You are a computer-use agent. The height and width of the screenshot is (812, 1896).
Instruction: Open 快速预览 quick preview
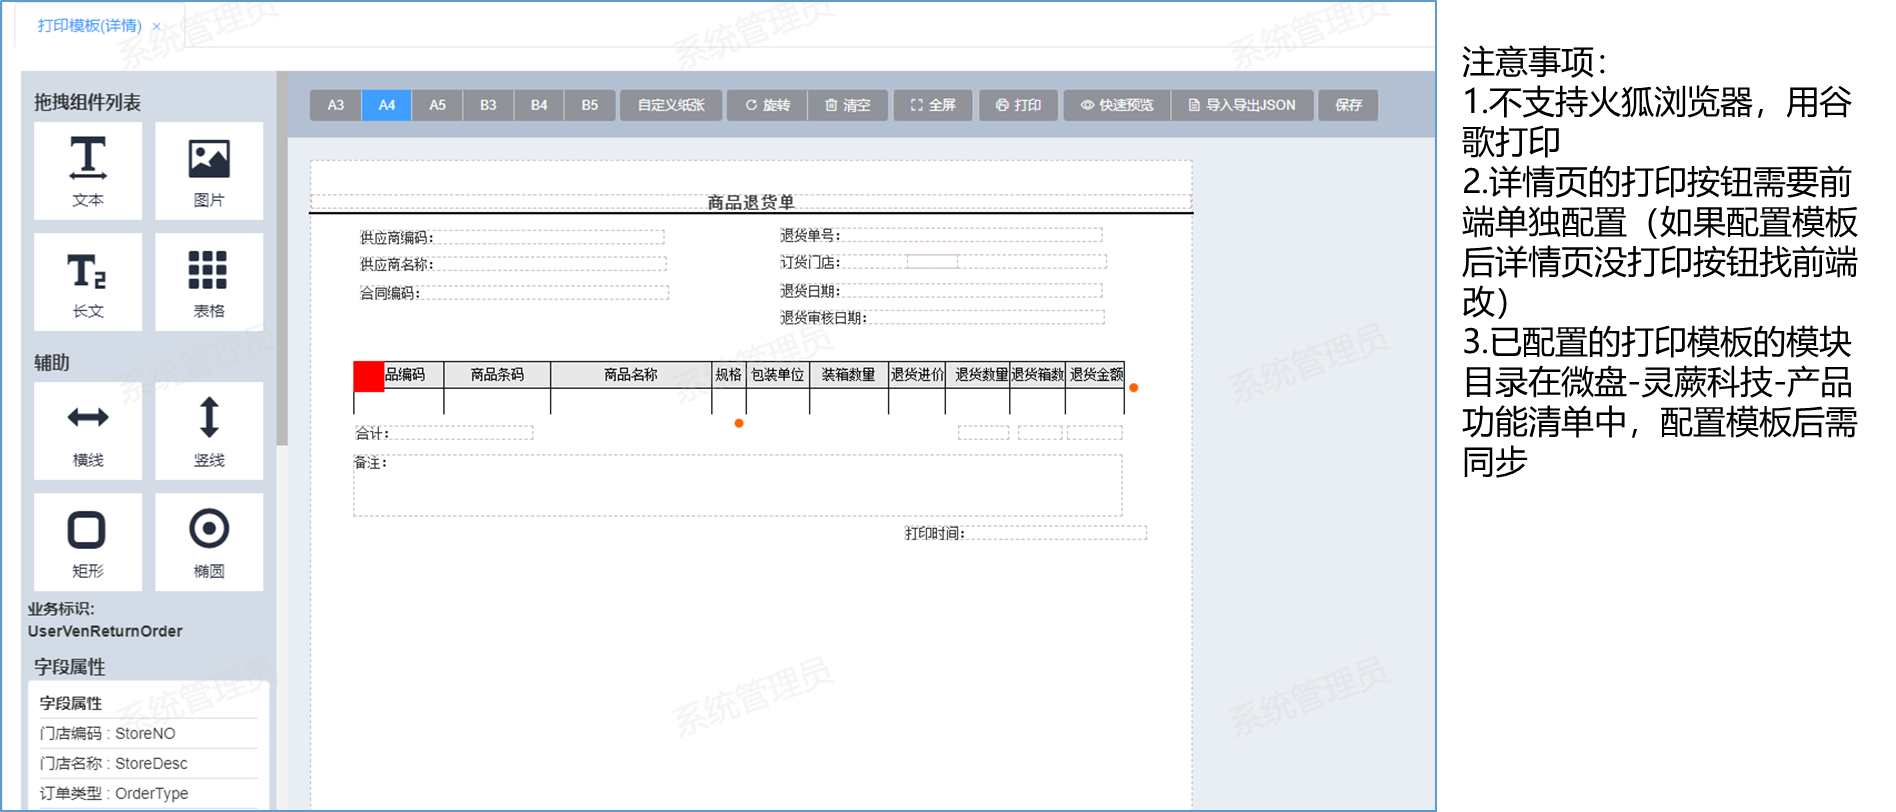point(1117,105)
